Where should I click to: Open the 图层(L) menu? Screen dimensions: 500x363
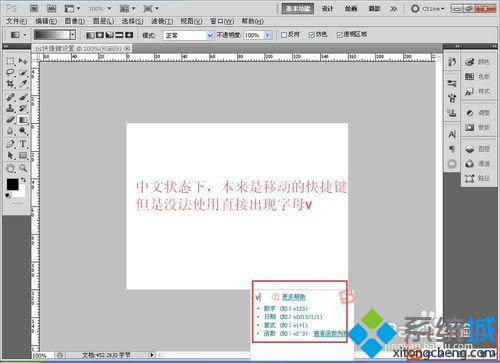tap(103, 21)
